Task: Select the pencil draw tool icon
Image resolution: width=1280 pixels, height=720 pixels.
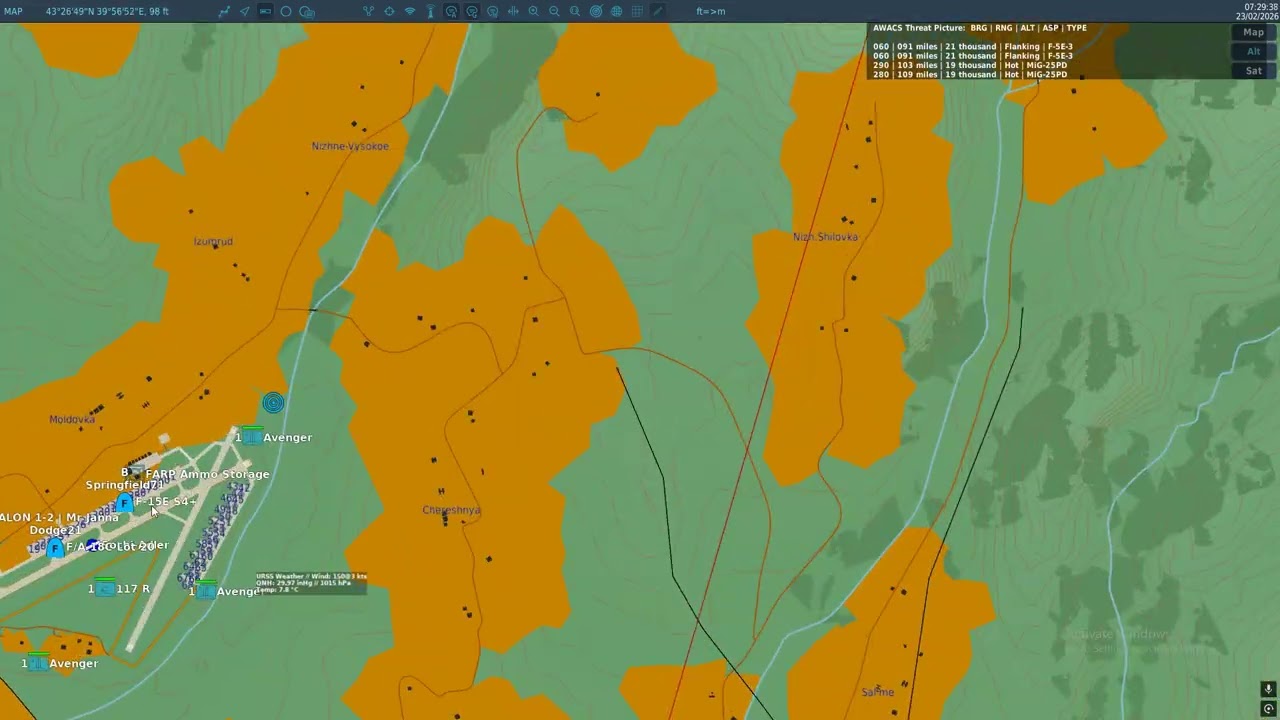Action: pos(657,11)
